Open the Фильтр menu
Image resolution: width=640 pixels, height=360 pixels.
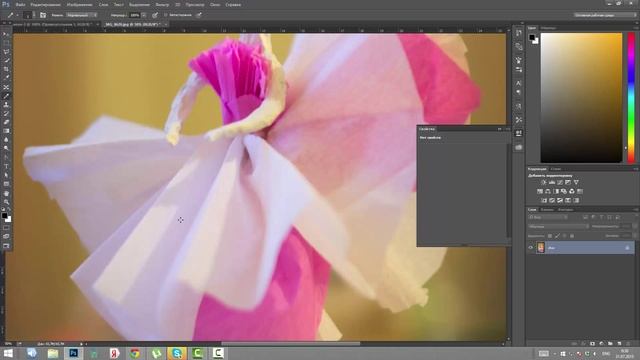(x=162, y=4)
